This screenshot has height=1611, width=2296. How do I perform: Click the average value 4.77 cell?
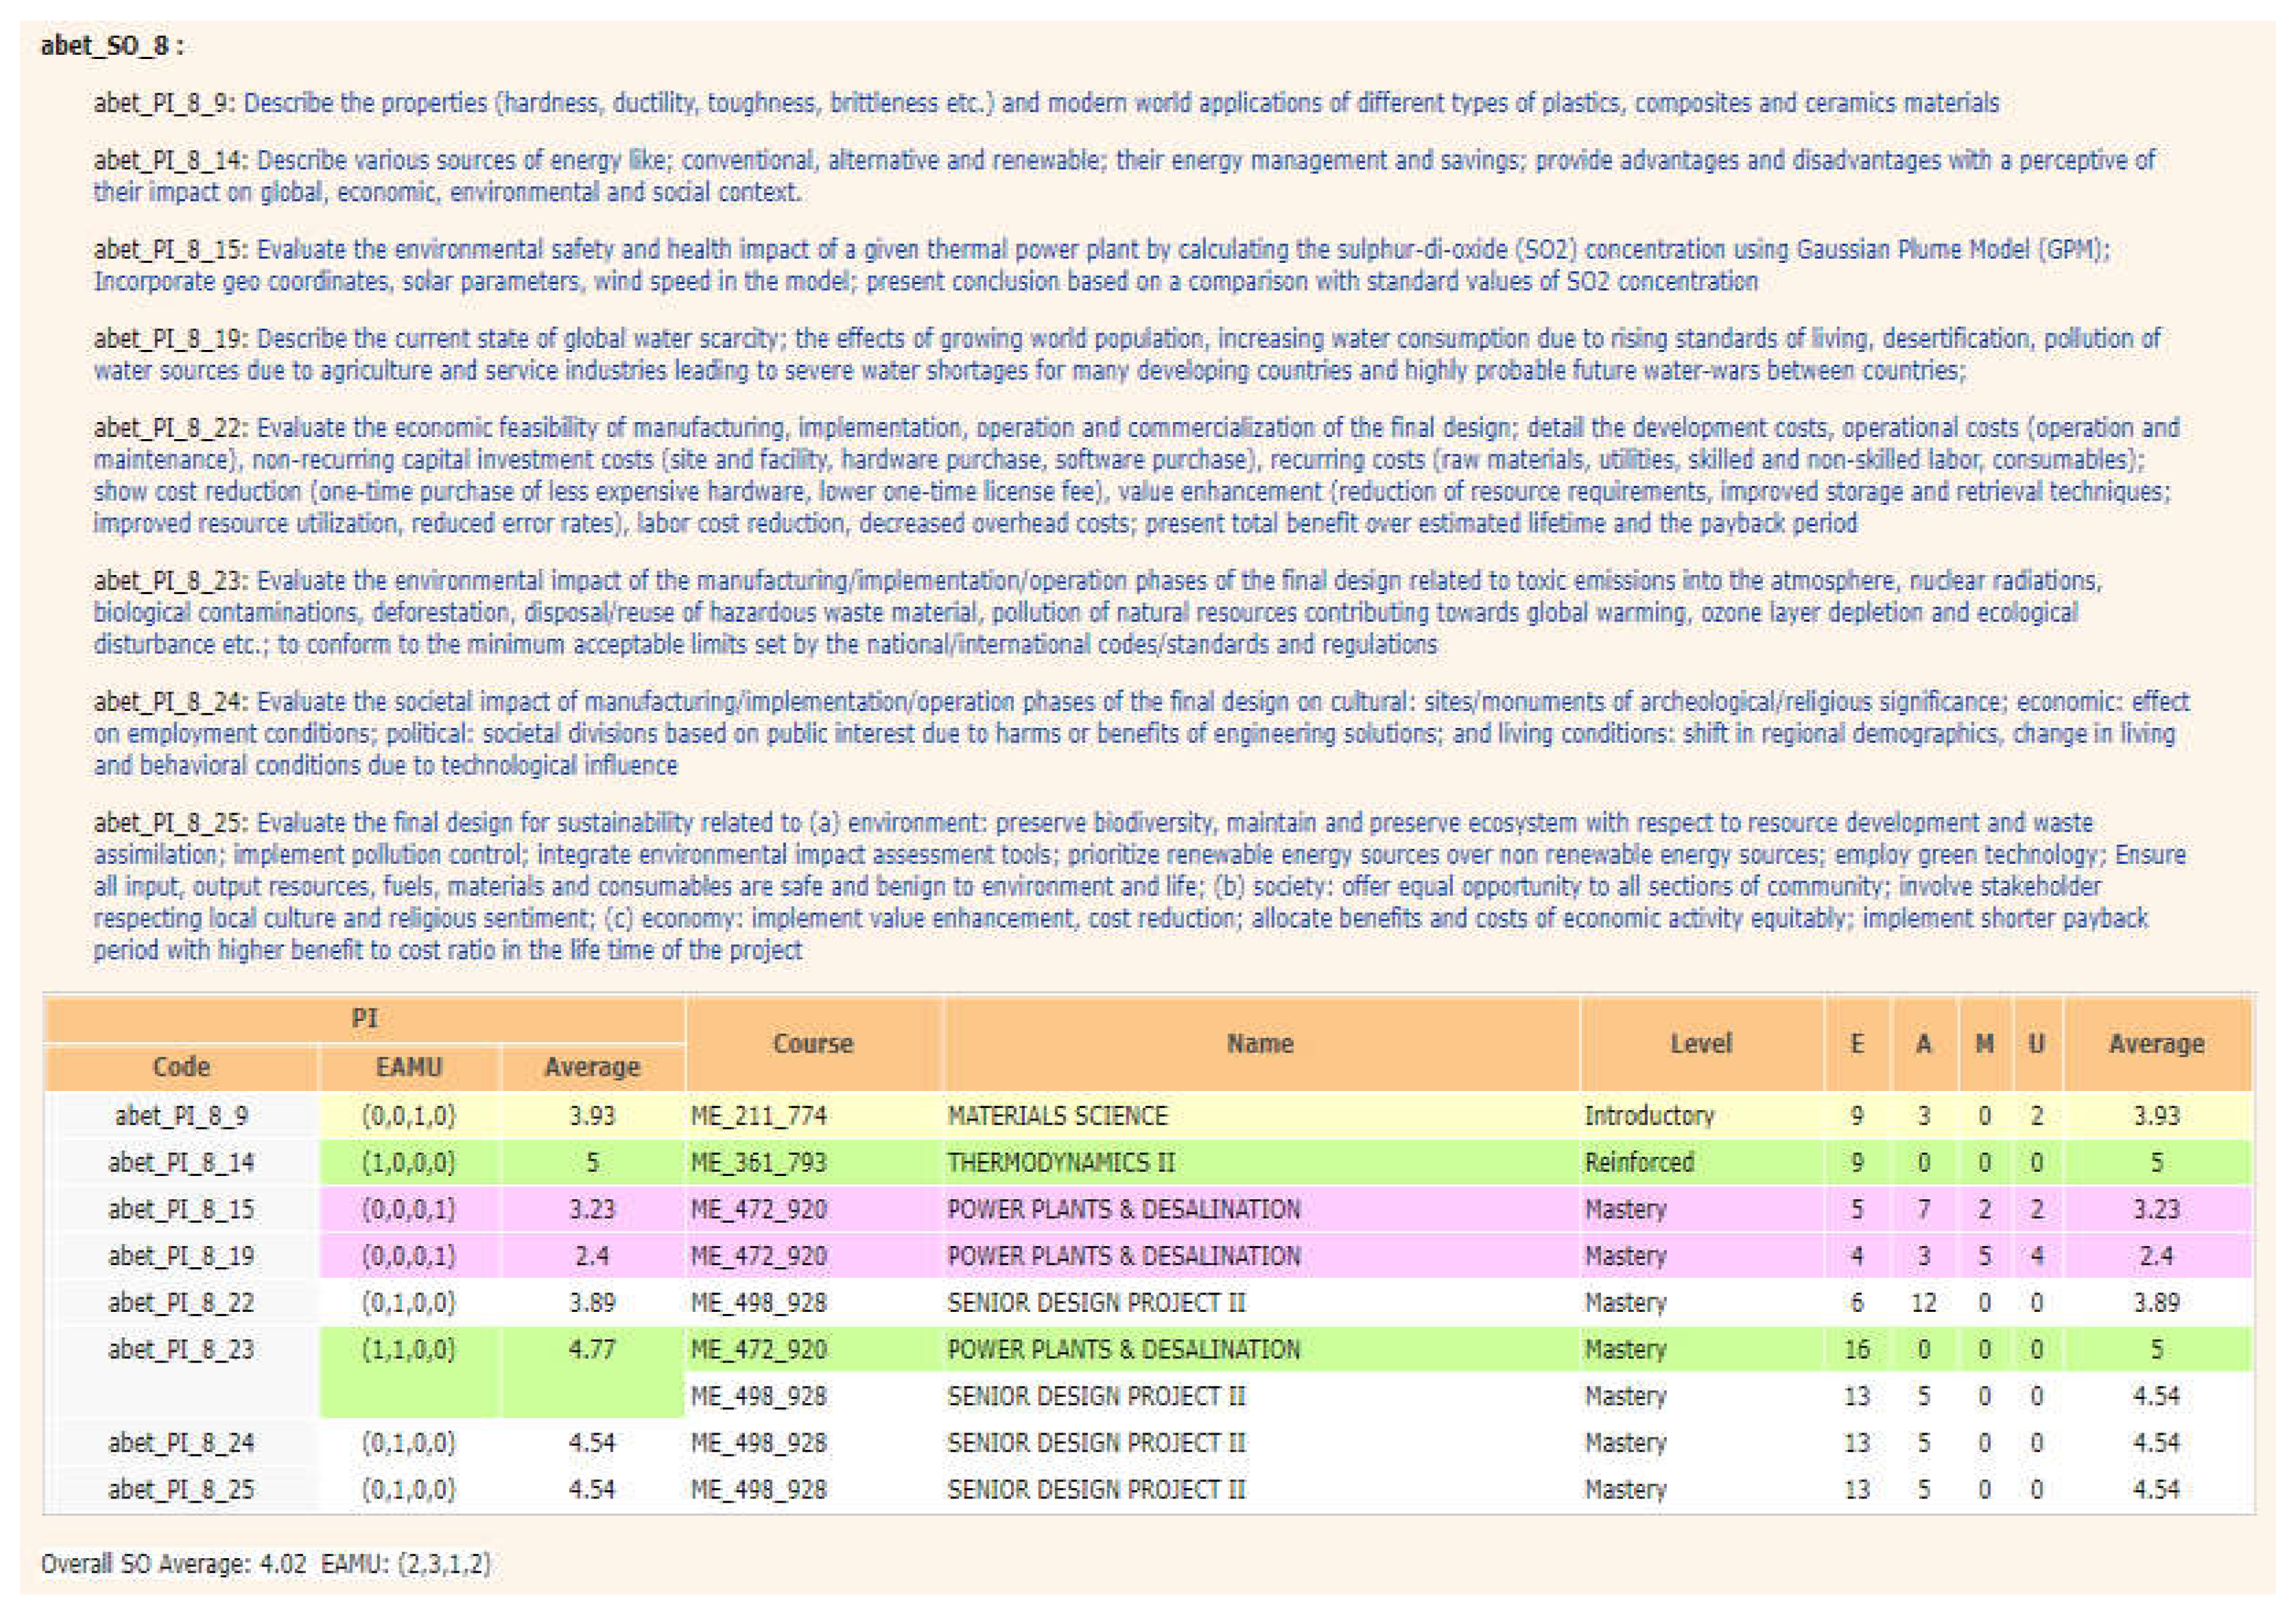[592, 1349]
